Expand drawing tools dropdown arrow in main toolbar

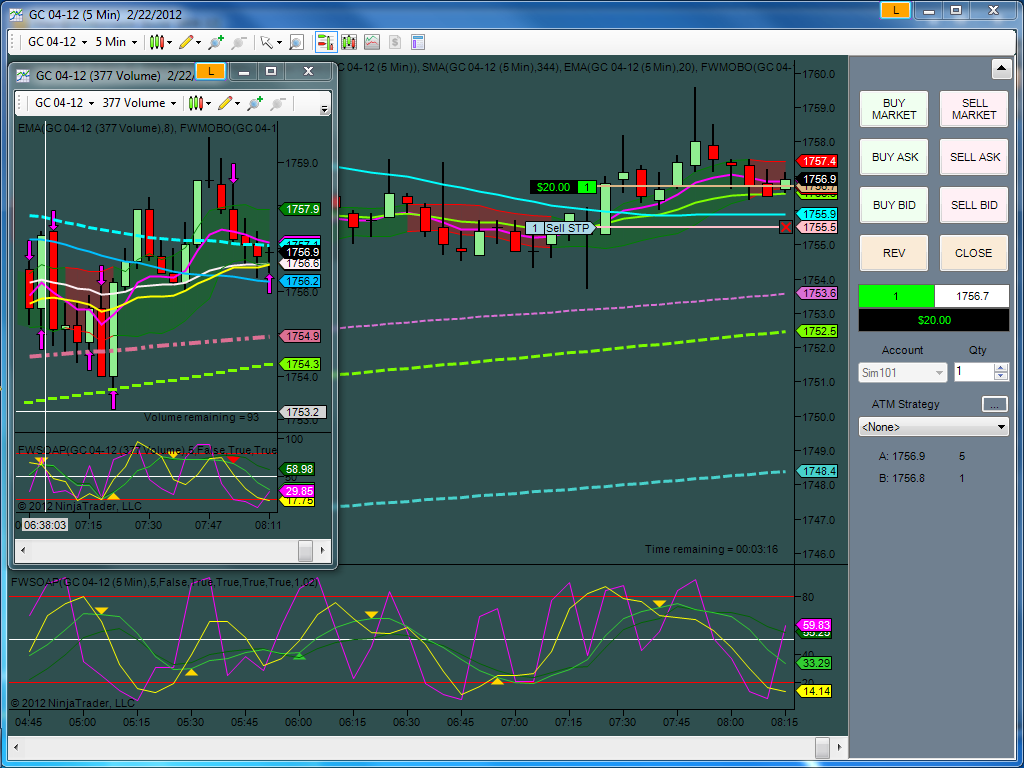[x=199, y=42]
